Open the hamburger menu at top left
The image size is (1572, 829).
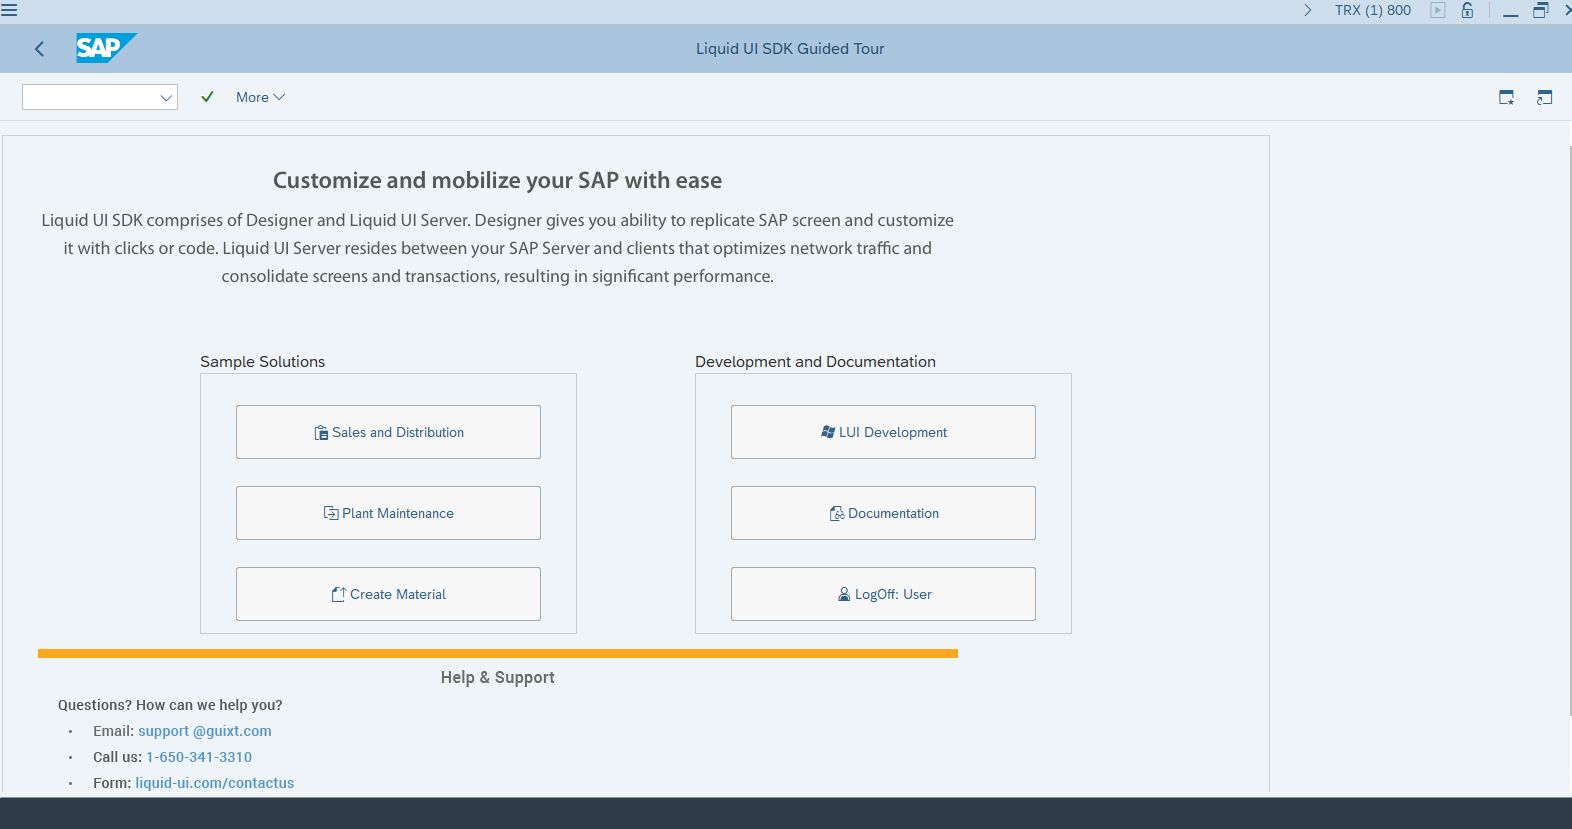(9, 10)
